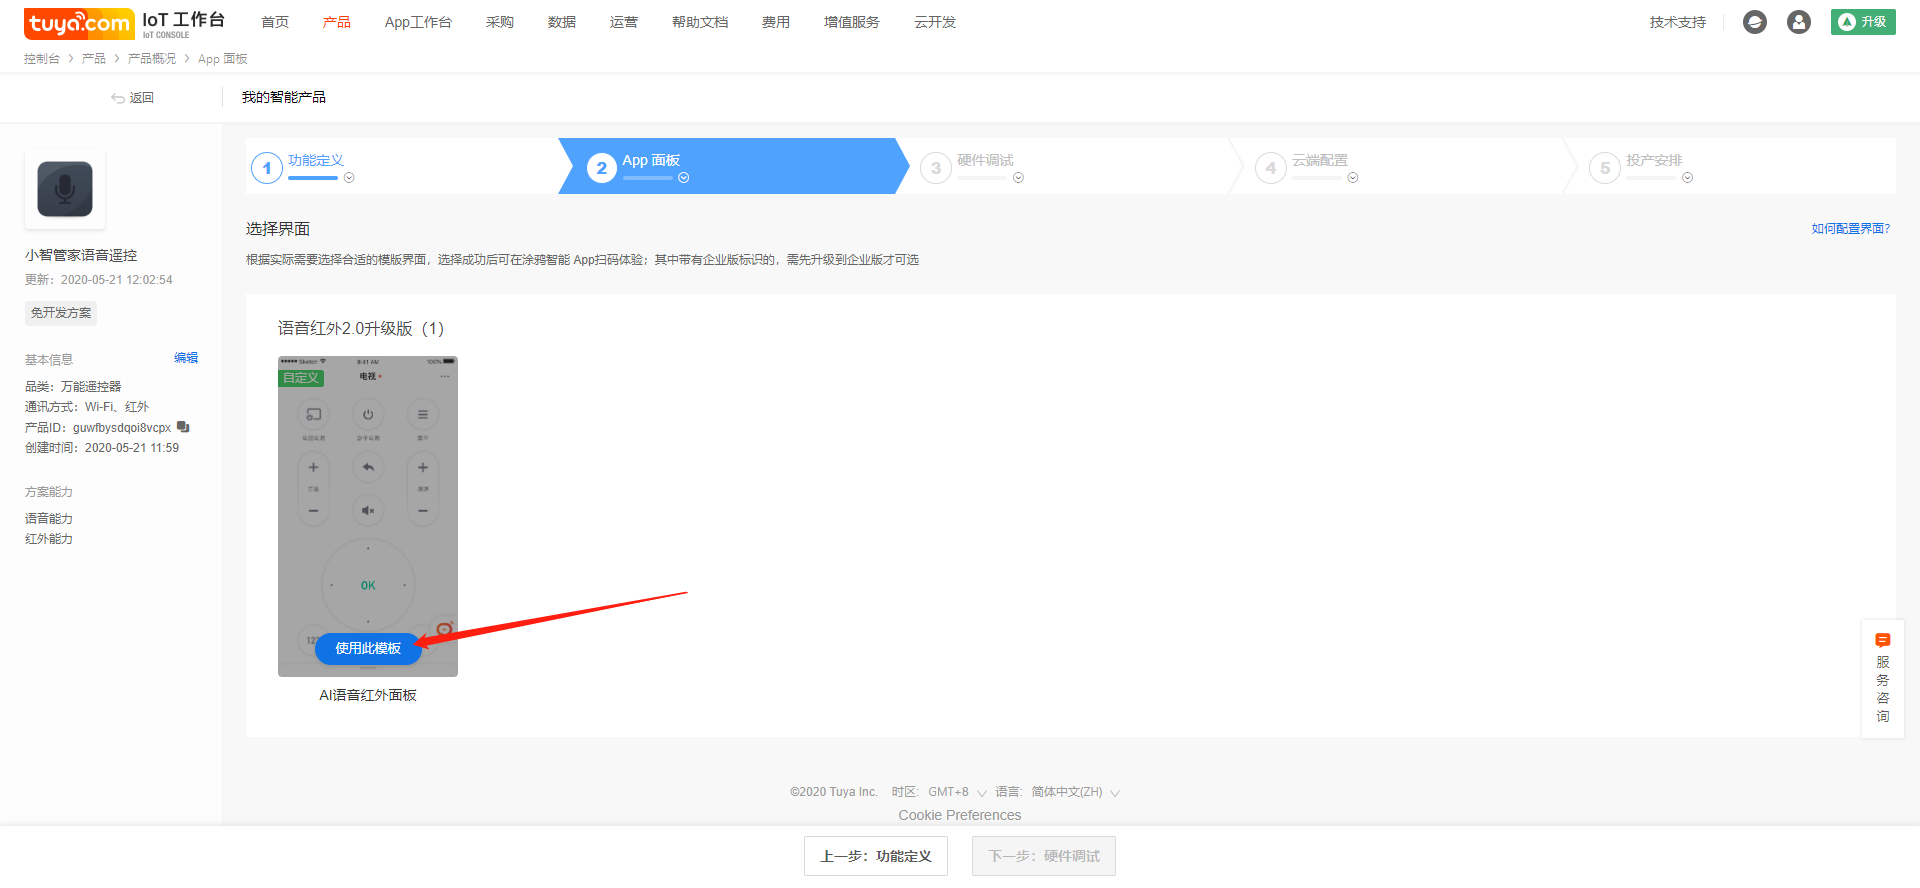Click the Tuya.com logo
The image size is (1920, 888).
click(x=79, y=22)
